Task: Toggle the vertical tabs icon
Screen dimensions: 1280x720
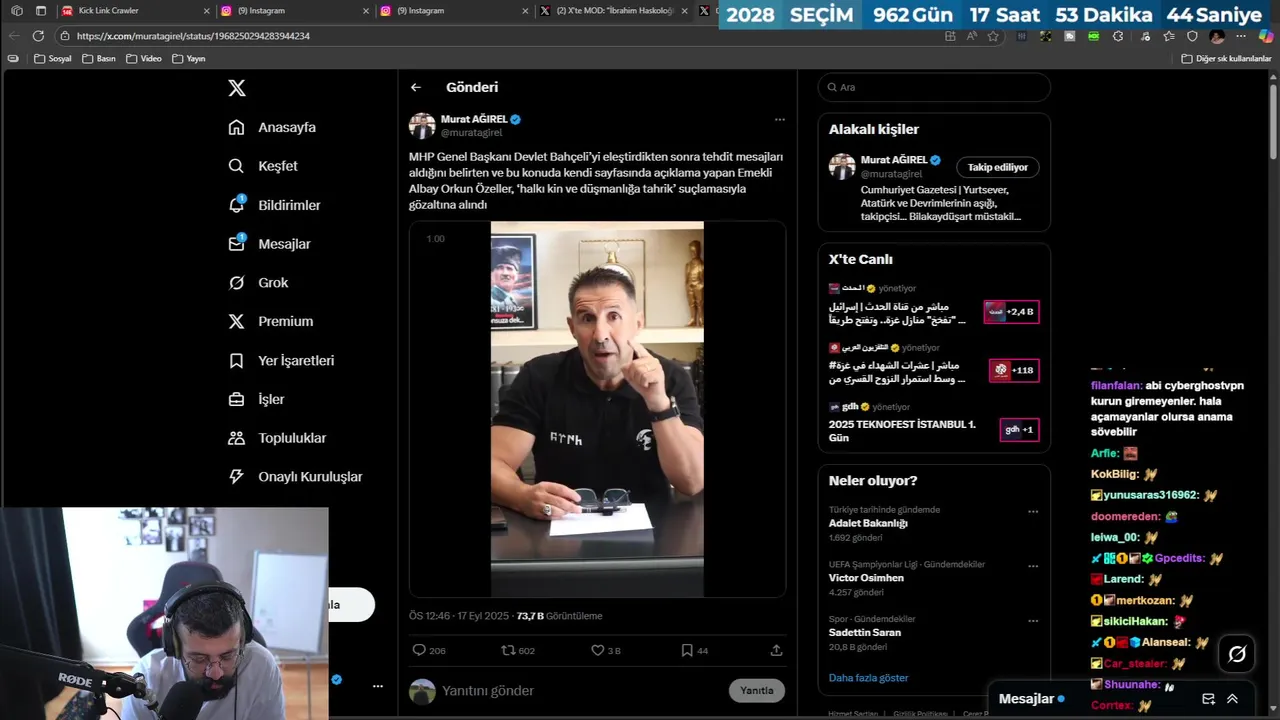Action: (41, 10)
